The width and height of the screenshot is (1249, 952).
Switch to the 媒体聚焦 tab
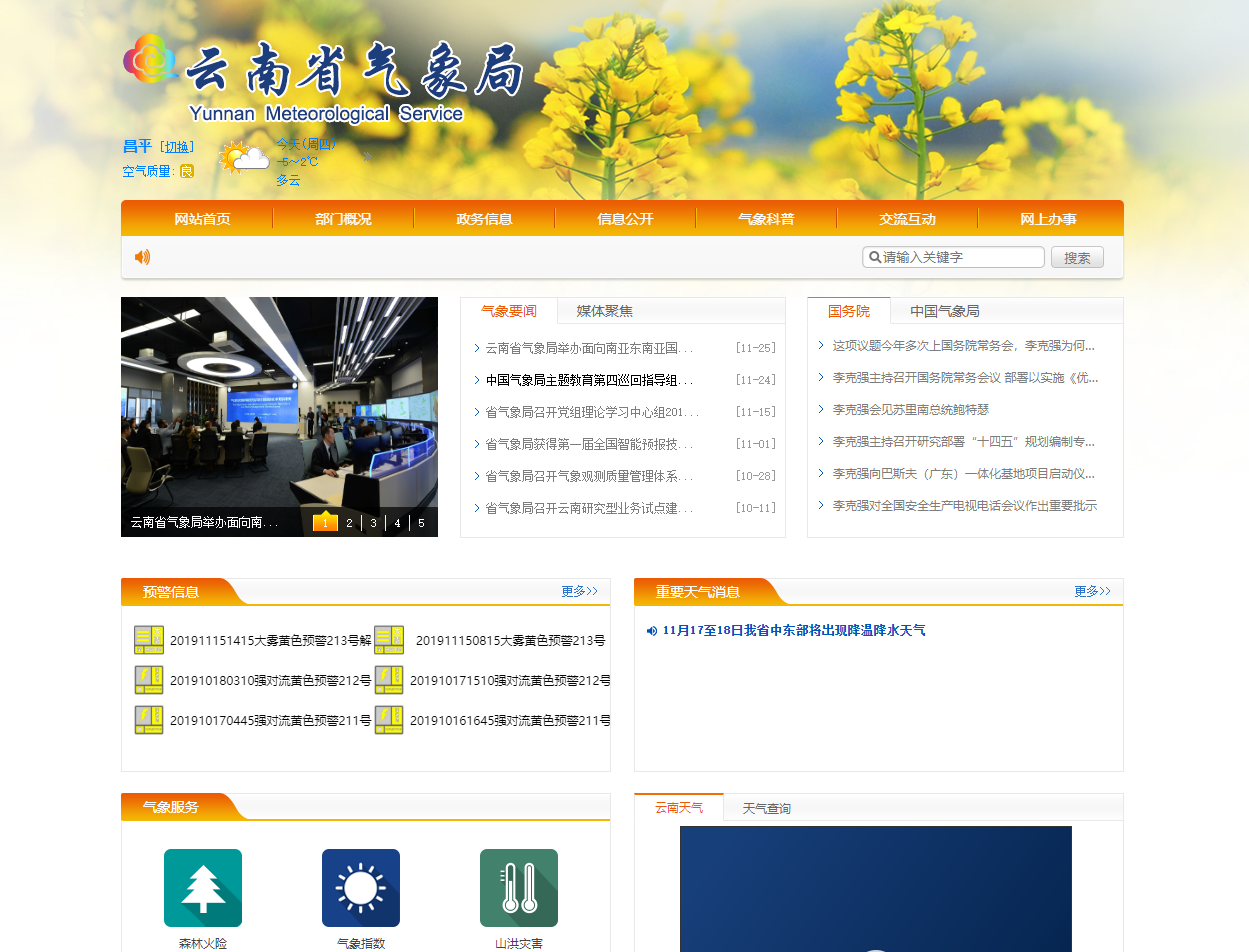[x=604, y=311]
